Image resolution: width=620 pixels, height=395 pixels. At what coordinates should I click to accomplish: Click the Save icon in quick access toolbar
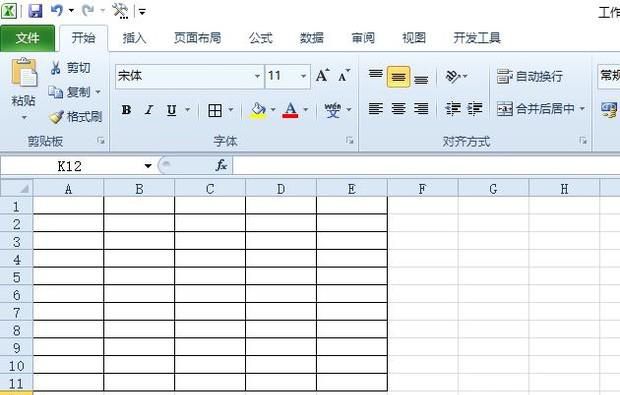(x=35, y=11)
